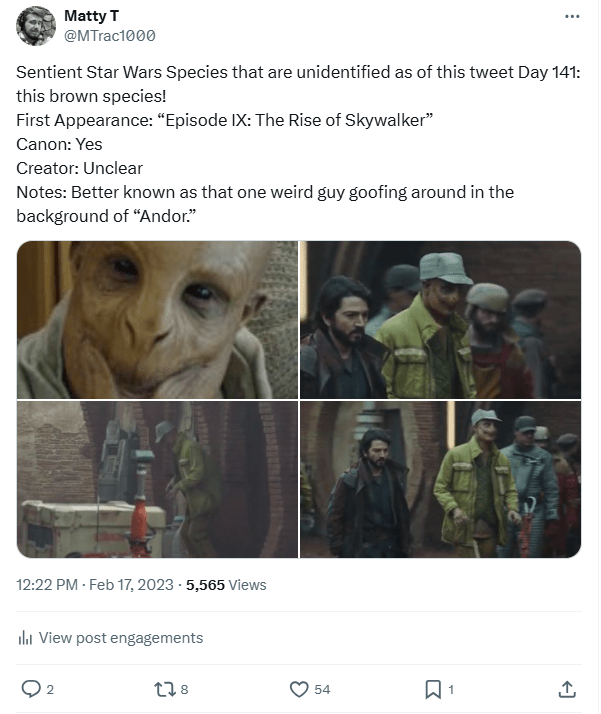The width and height of the screenshot is (601, 714).
Task: Open the three-dot more options menu
Action: click(x=572, y=16)
